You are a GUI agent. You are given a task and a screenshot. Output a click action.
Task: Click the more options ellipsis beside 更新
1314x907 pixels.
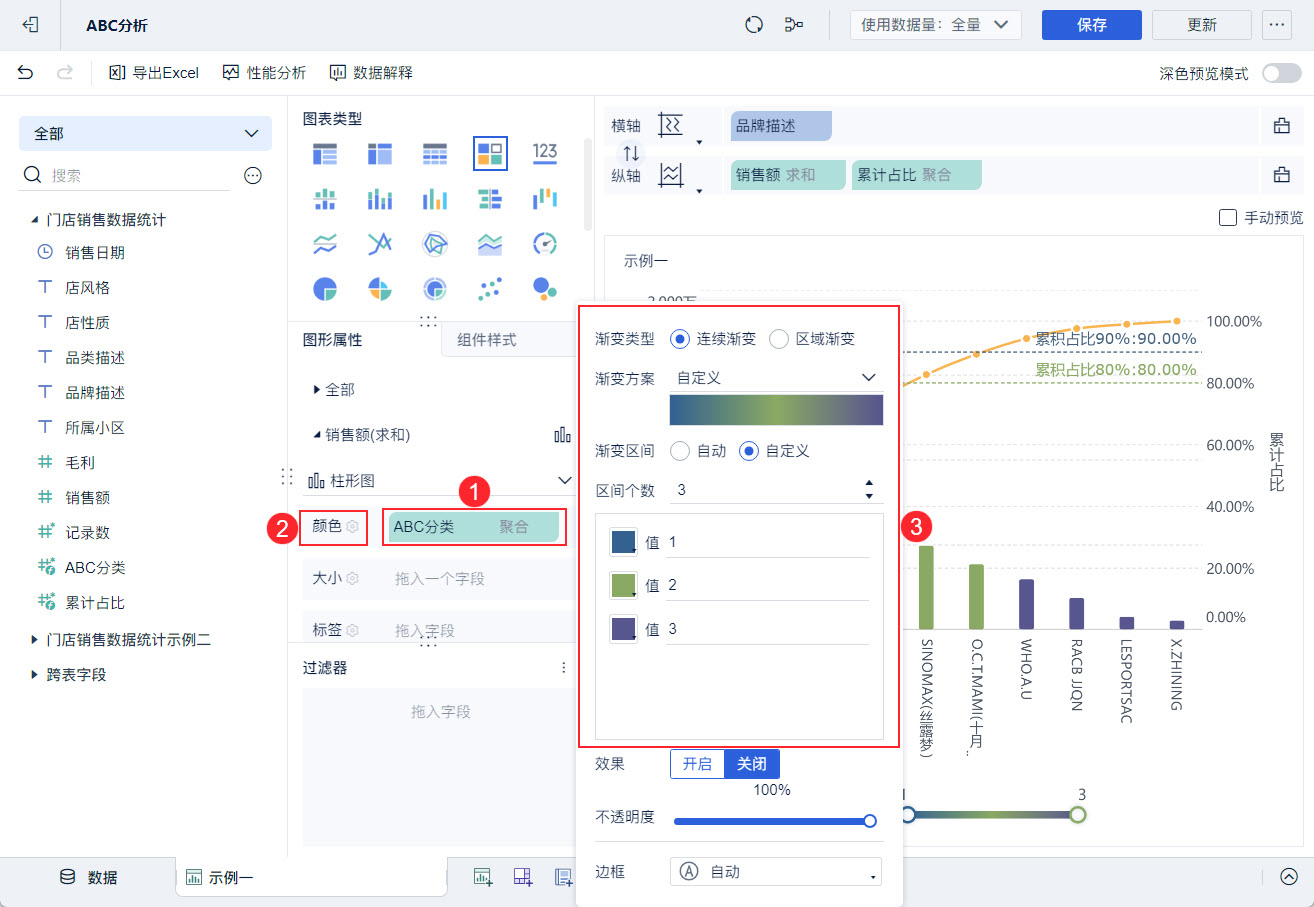(x=1276, y=25)
